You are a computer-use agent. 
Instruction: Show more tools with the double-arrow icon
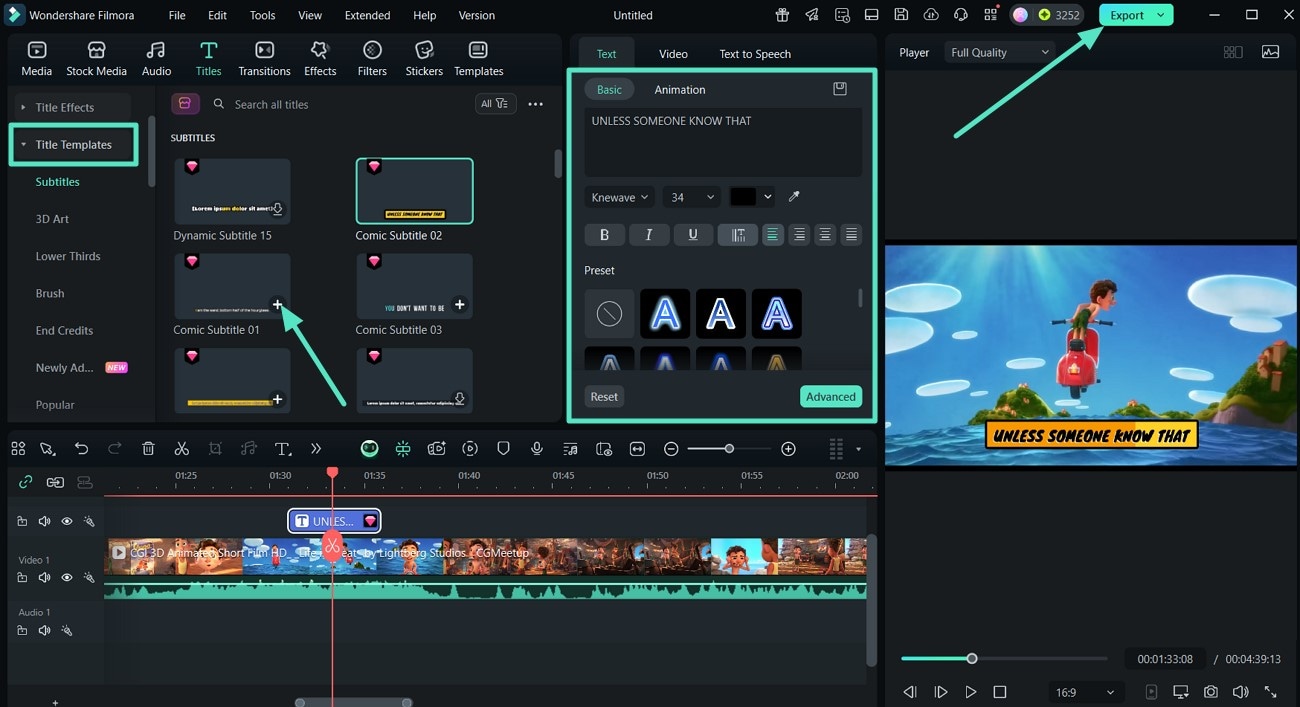[316, 449]
